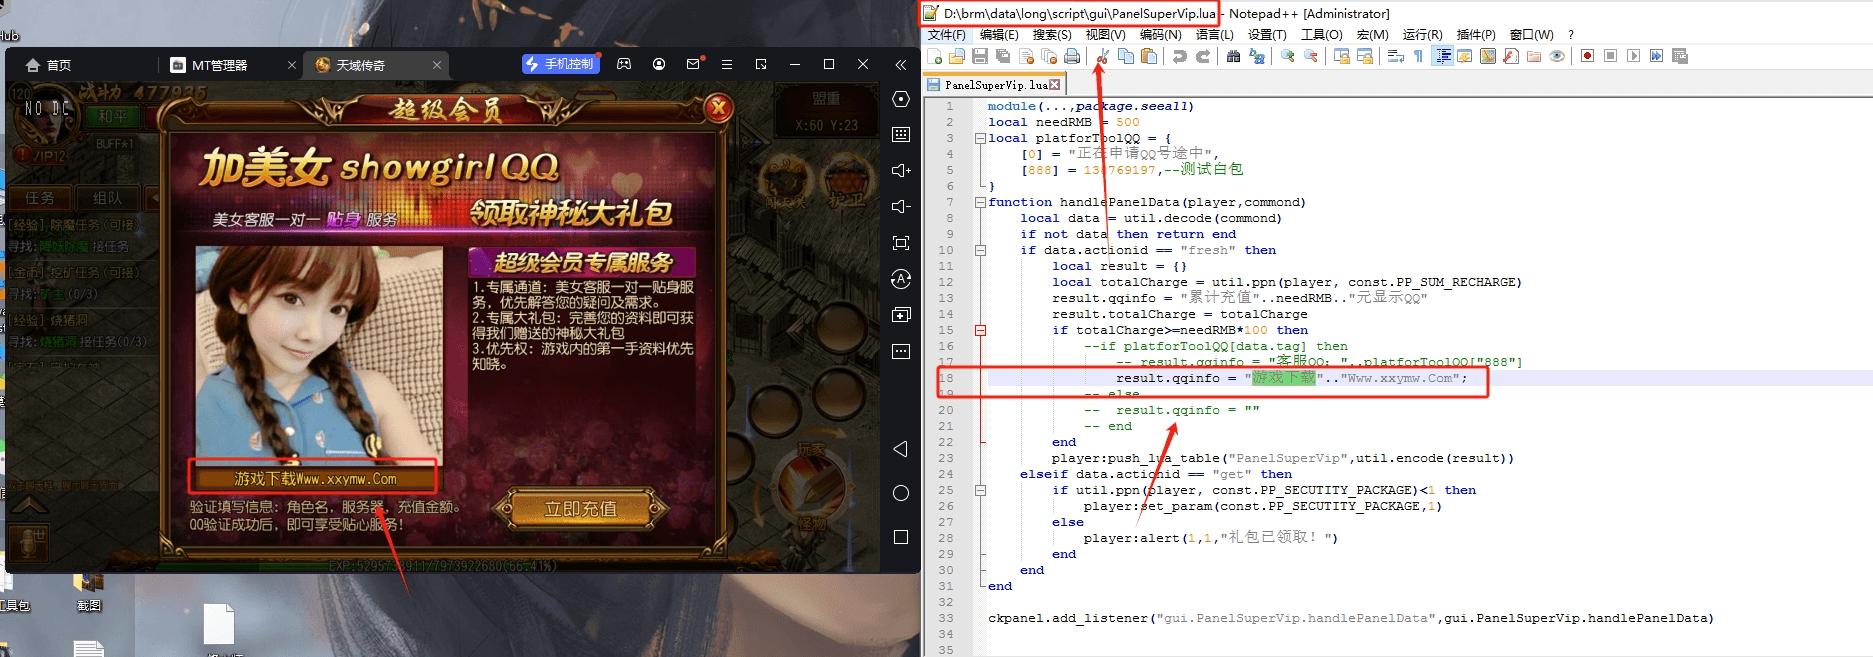
Task: Open Find with the binoculars icon
Action: click(x=1233, y=56)
